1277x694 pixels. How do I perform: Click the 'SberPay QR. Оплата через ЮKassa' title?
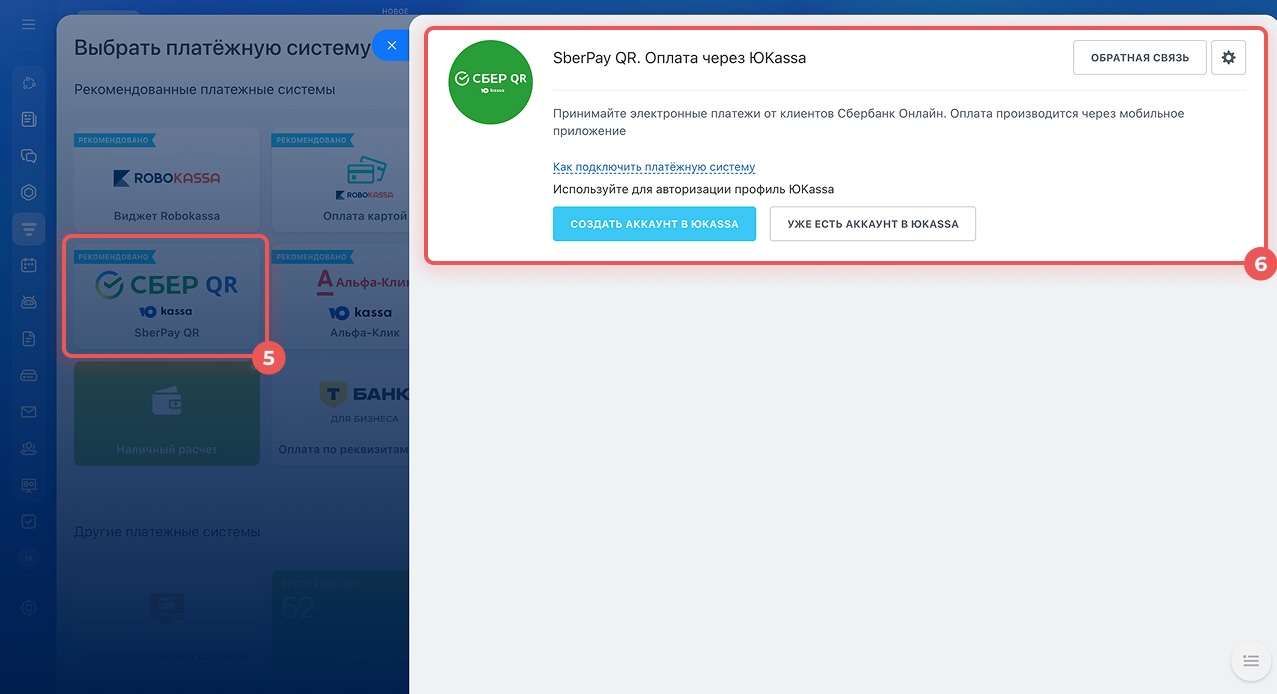coord(679,58)
